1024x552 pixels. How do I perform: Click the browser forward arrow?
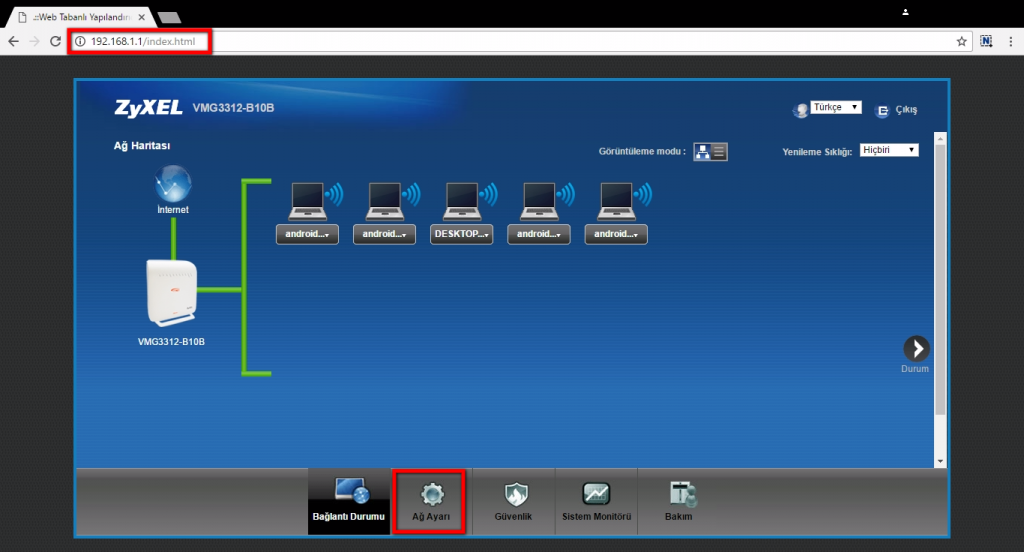[35, 41]
